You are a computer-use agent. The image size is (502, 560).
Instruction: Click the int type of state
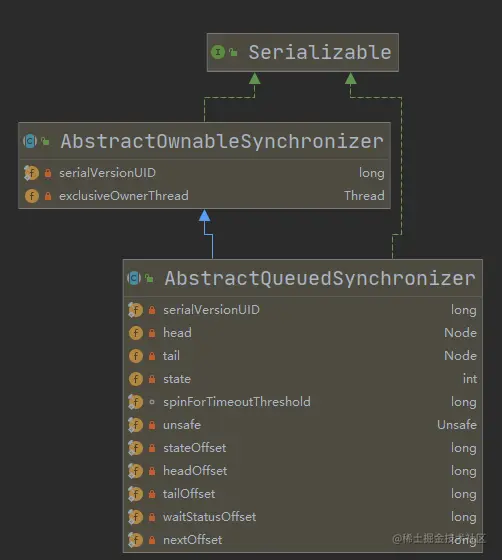[470, 379]
